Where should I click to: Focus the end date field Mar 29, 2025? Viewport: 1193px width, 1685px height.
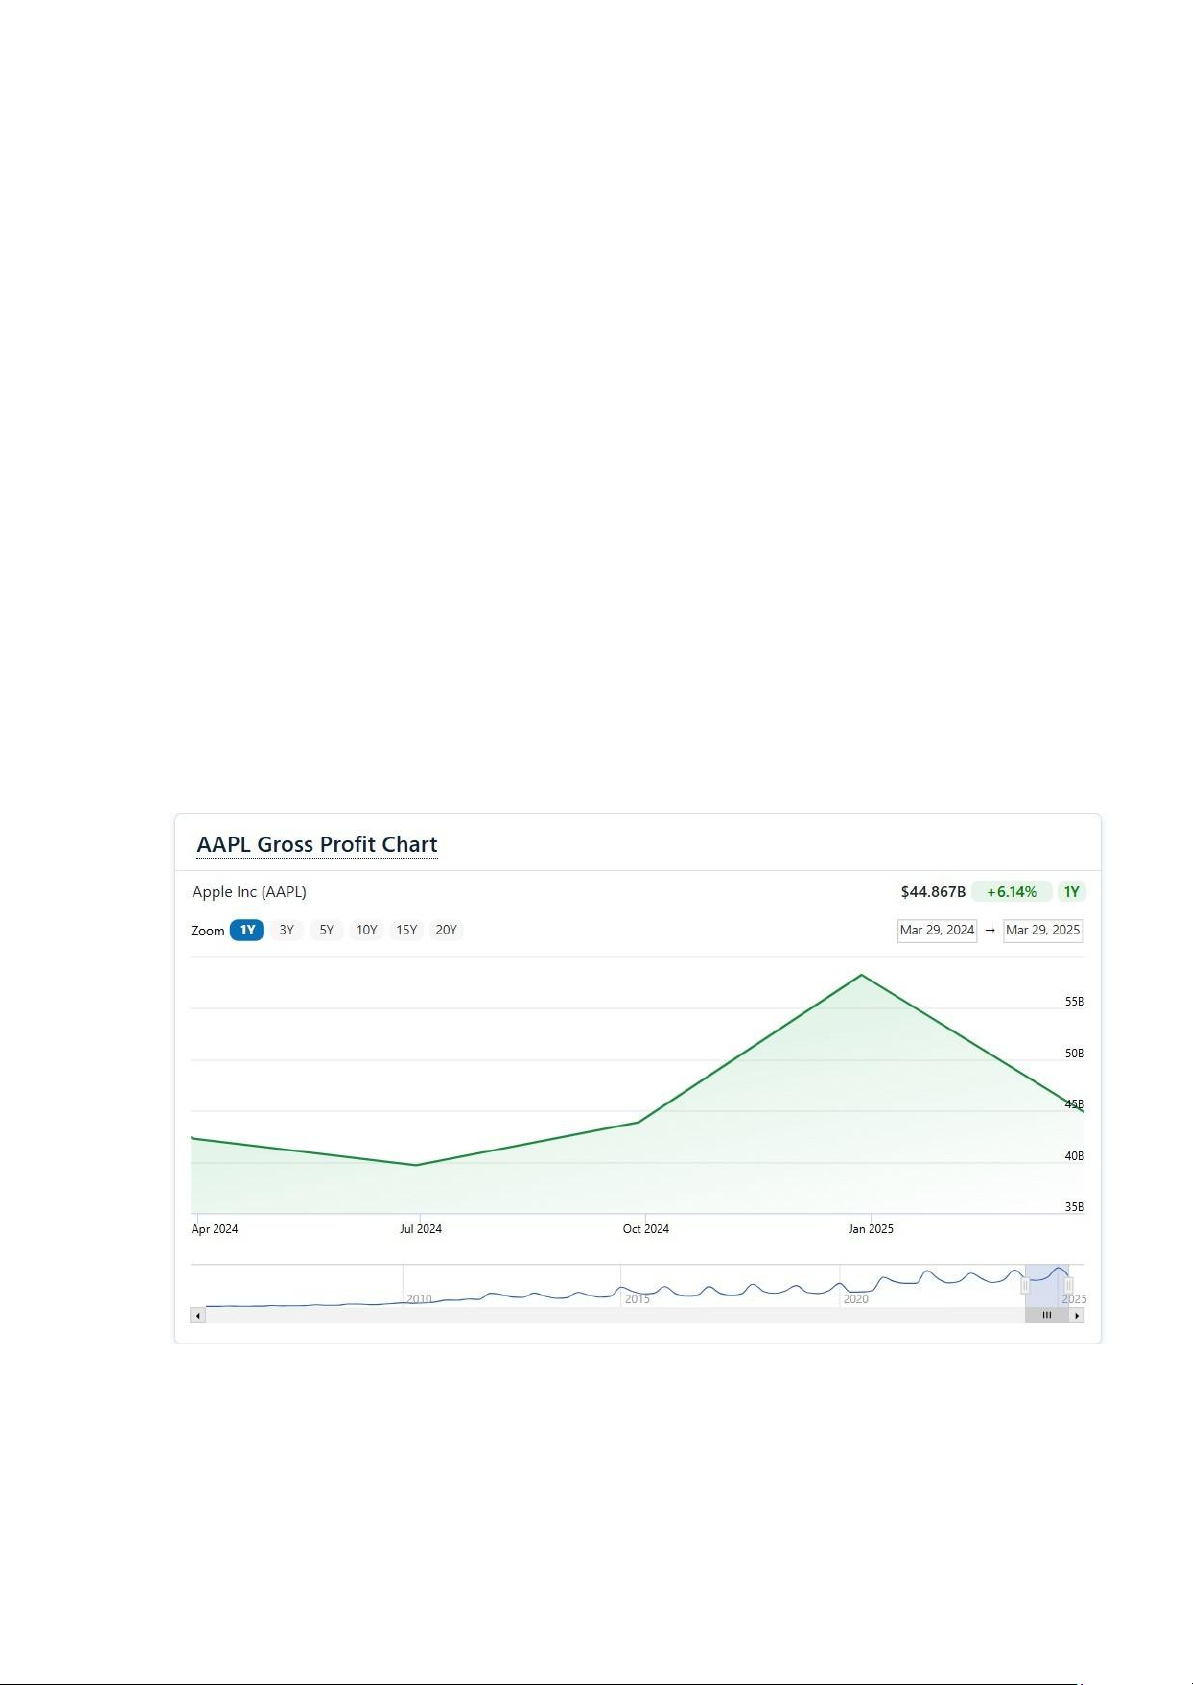tap(1043, 930)
